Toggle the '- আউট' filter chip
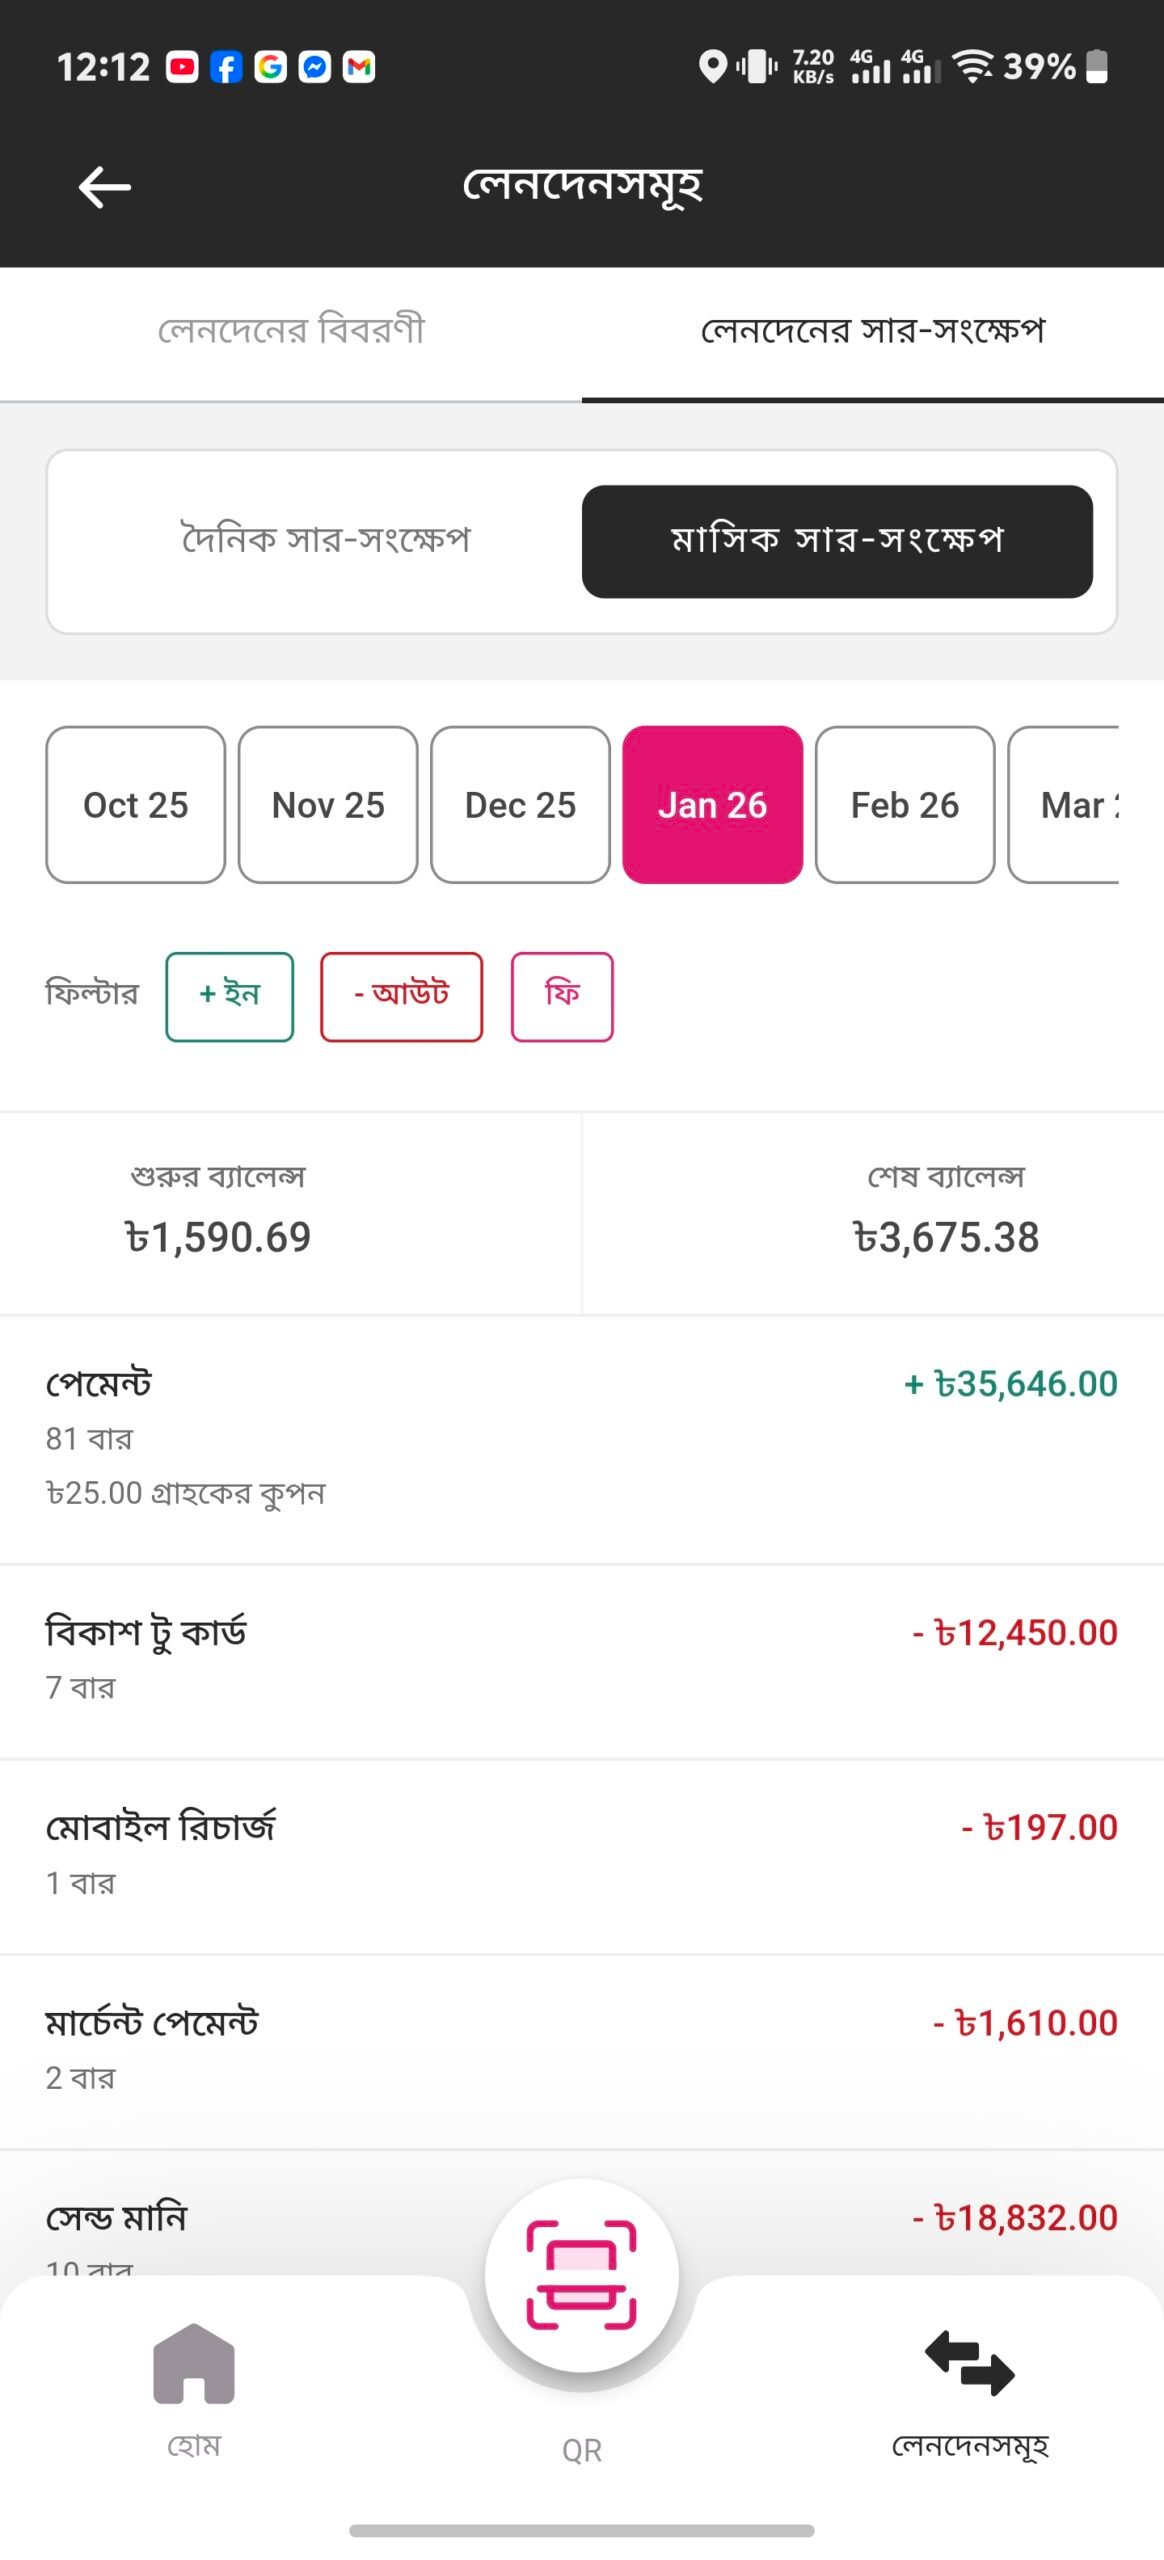Image resolution: width=1164 pixels, height=2560 pixels. click(401, 996)
